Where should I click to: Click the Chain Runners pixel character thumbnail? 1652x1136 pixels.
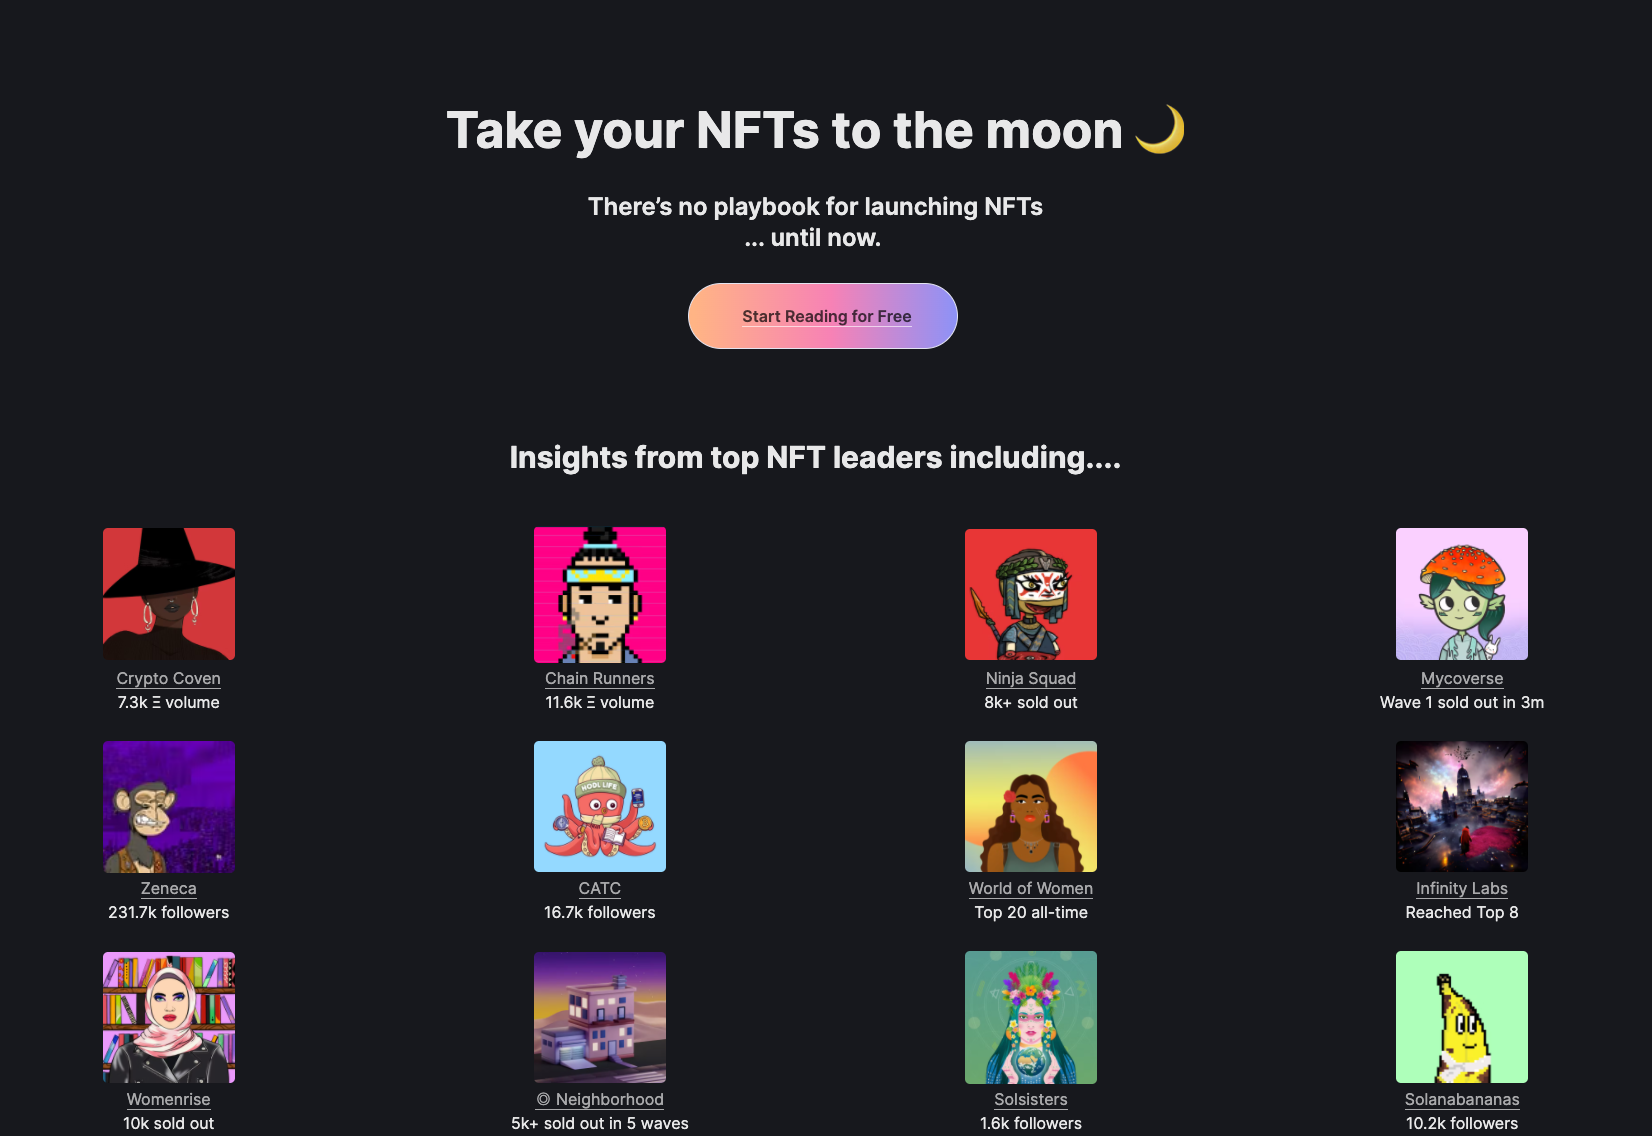(599, 594)
